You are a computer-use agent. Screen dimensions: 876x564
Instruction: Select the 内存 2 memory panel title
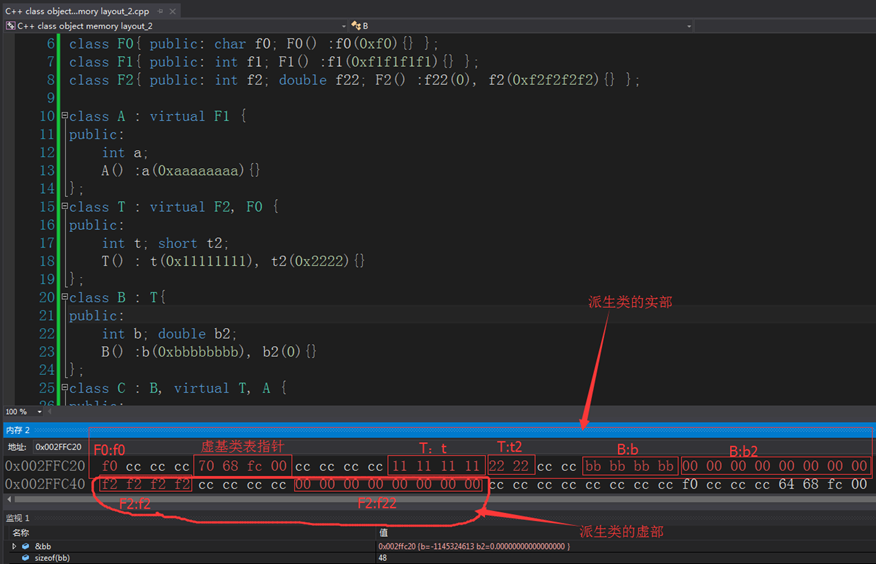pyautogui.click(x=18, y=430)
